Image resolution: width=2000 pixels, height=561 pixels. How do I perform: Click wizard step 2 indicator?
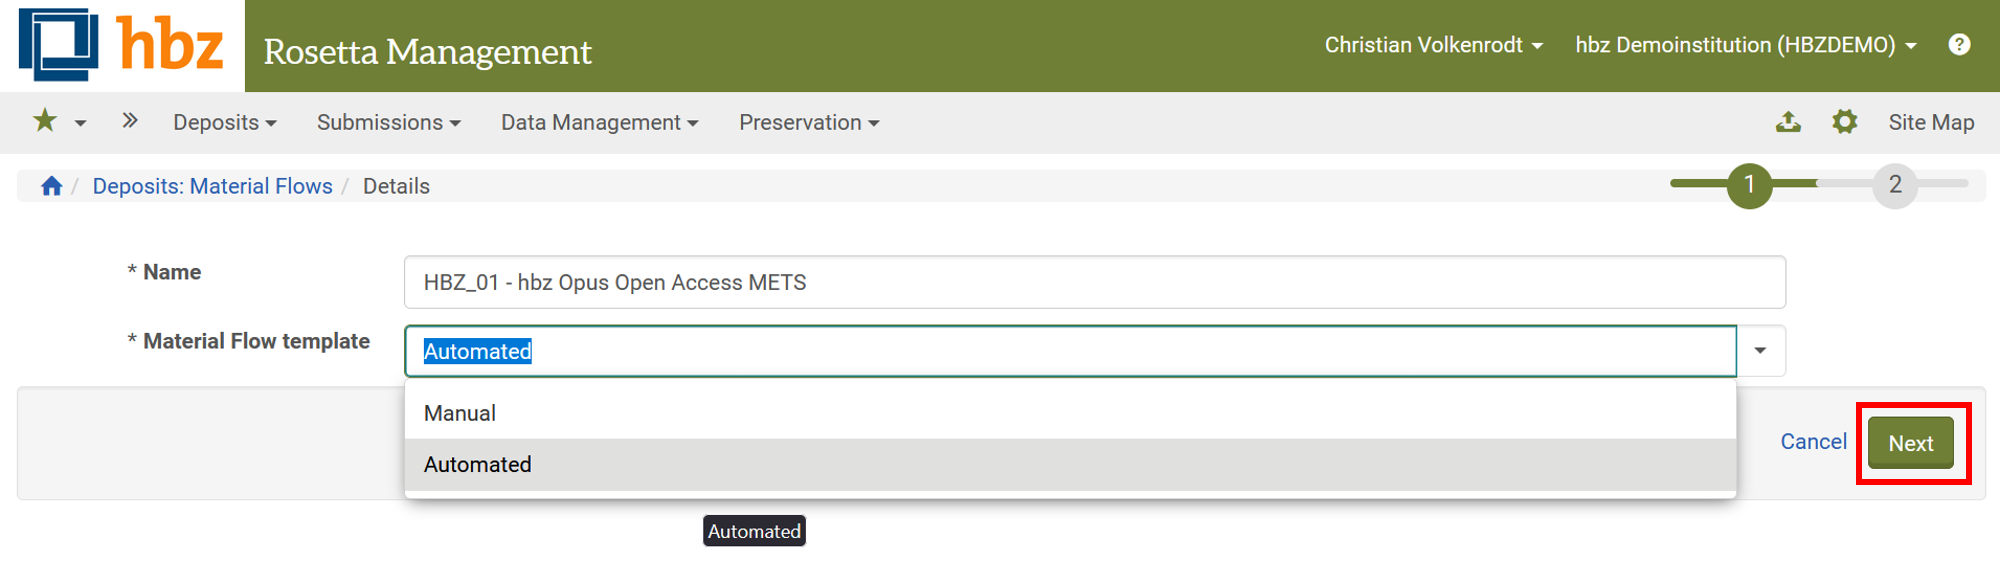1894,185
